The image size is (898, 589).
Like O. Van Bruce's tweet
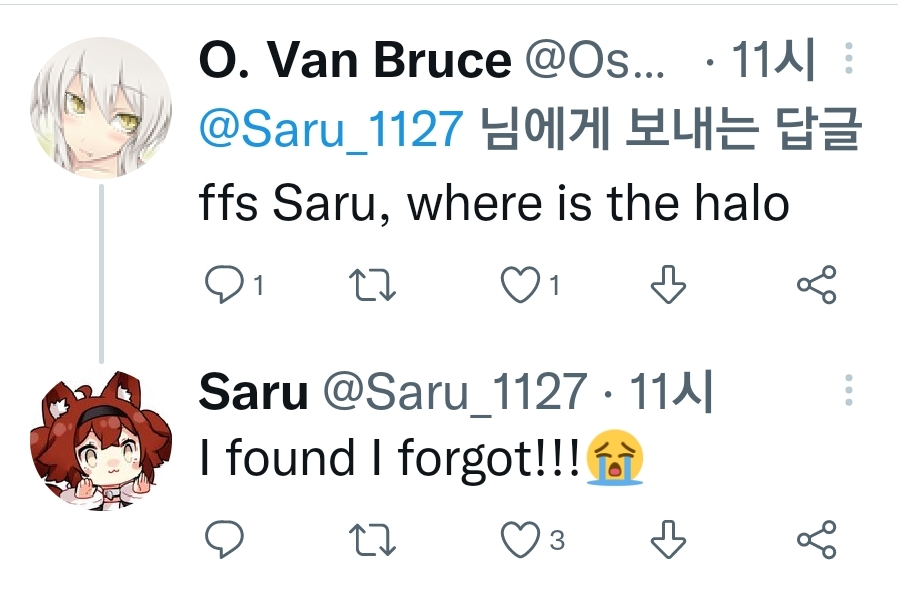[520, 286]
